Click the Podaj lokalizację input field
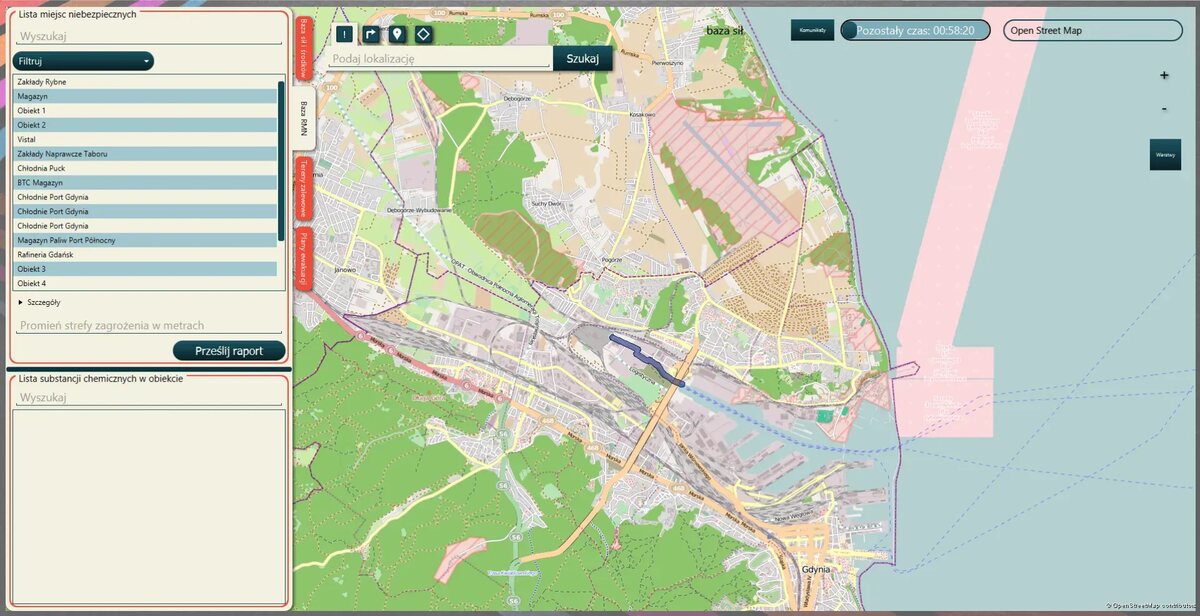Screen dimensions: 1200x616 point(440,58)
